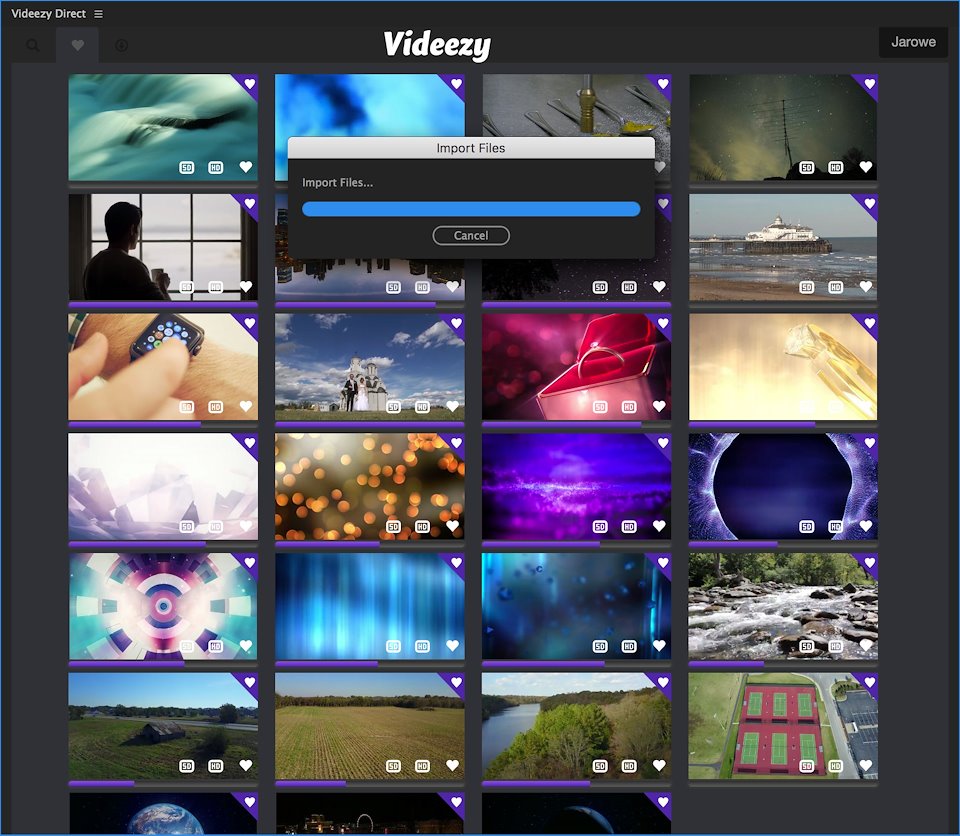
Task: Toggle corner heart ribbon on Earth globe clip
Action: tap(249, 802)
